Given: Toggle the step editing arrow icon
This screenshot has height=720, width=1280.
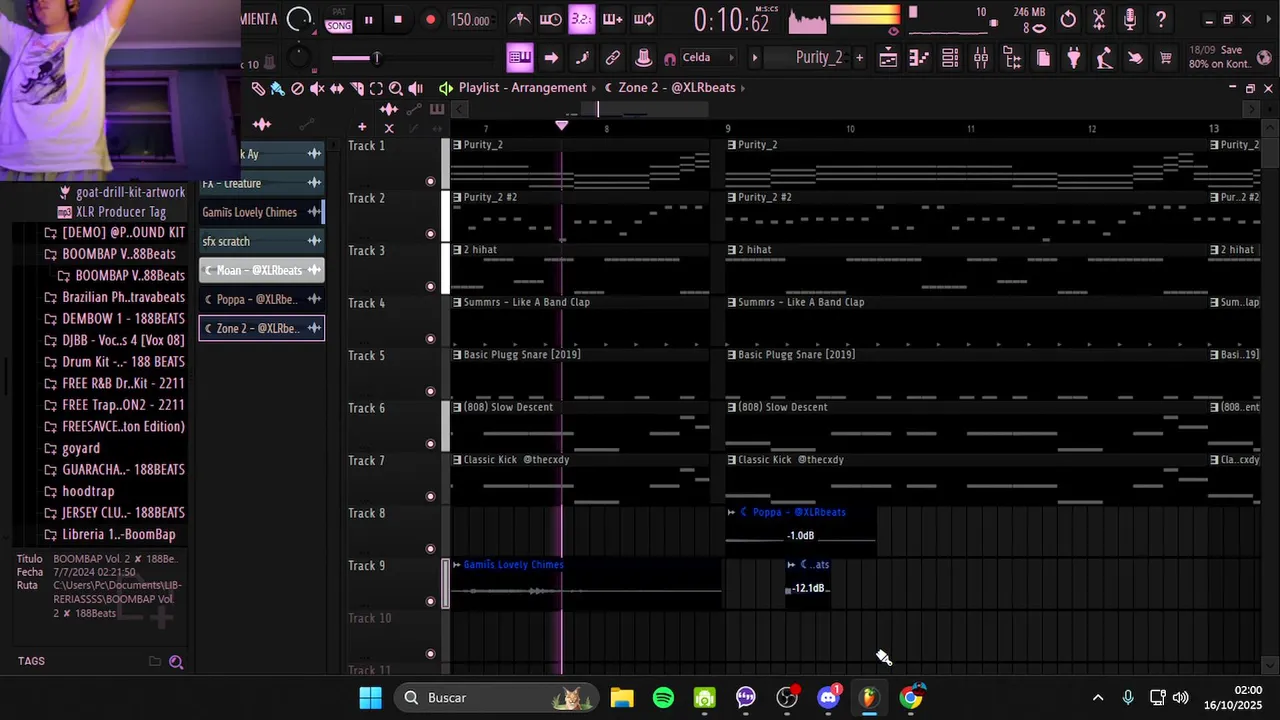Looking at the screenshot, I should click(551, 58).
